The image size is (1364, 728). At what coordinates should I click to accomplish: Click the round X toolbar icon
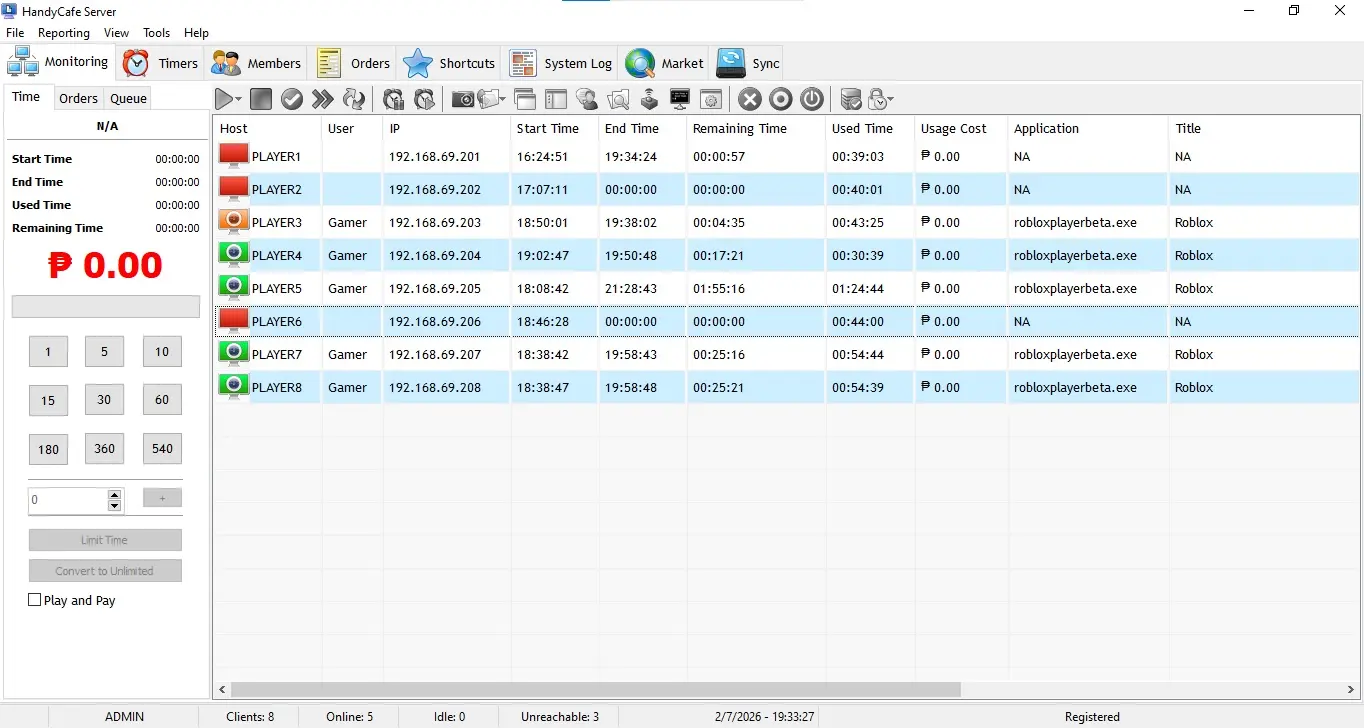tap(750, 99)
